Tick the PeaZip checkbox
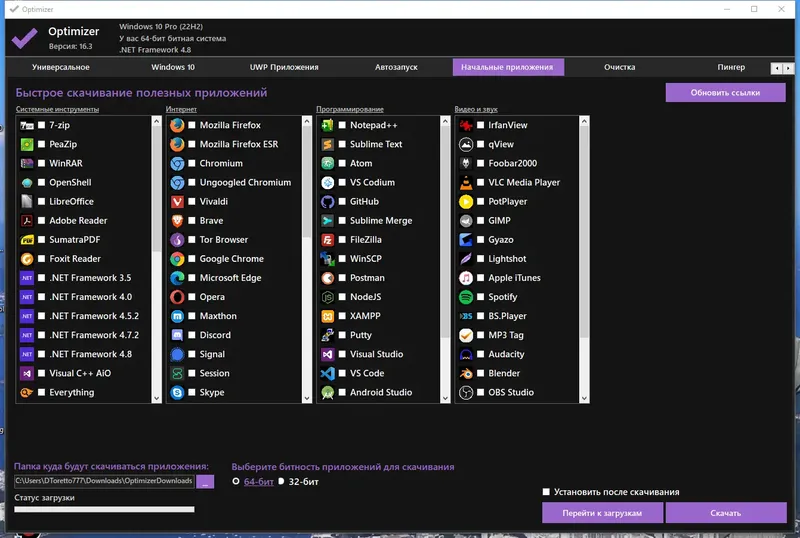The image size is (800, 538). (x=41, y=144)
